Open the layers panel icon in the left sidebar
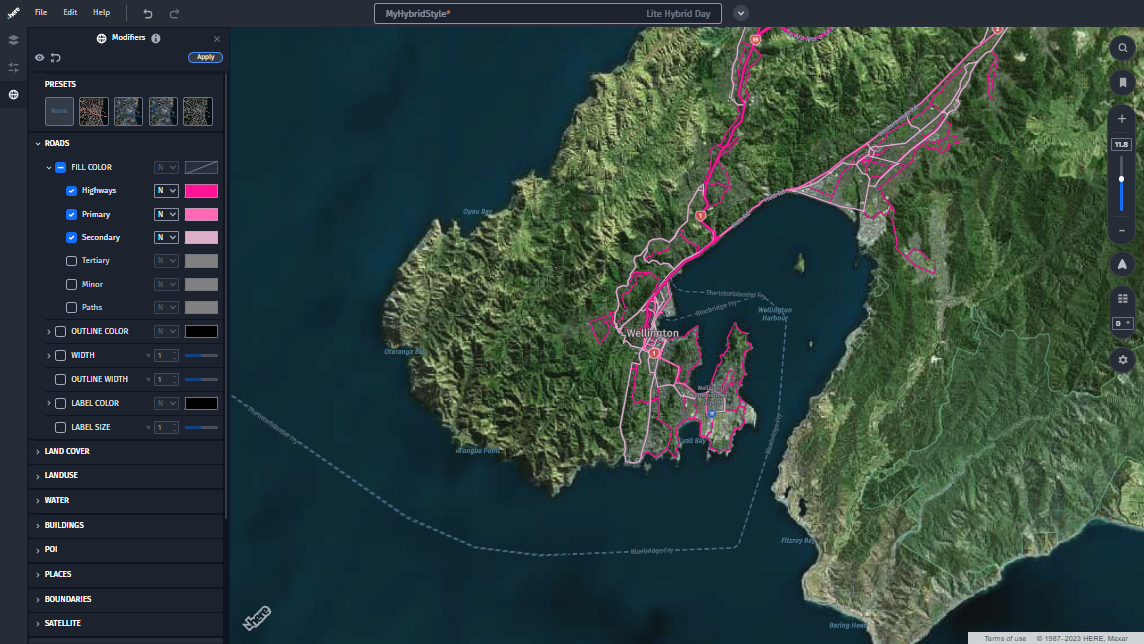The width and height of the screenshot is (1144, 644). click(13, 40)
